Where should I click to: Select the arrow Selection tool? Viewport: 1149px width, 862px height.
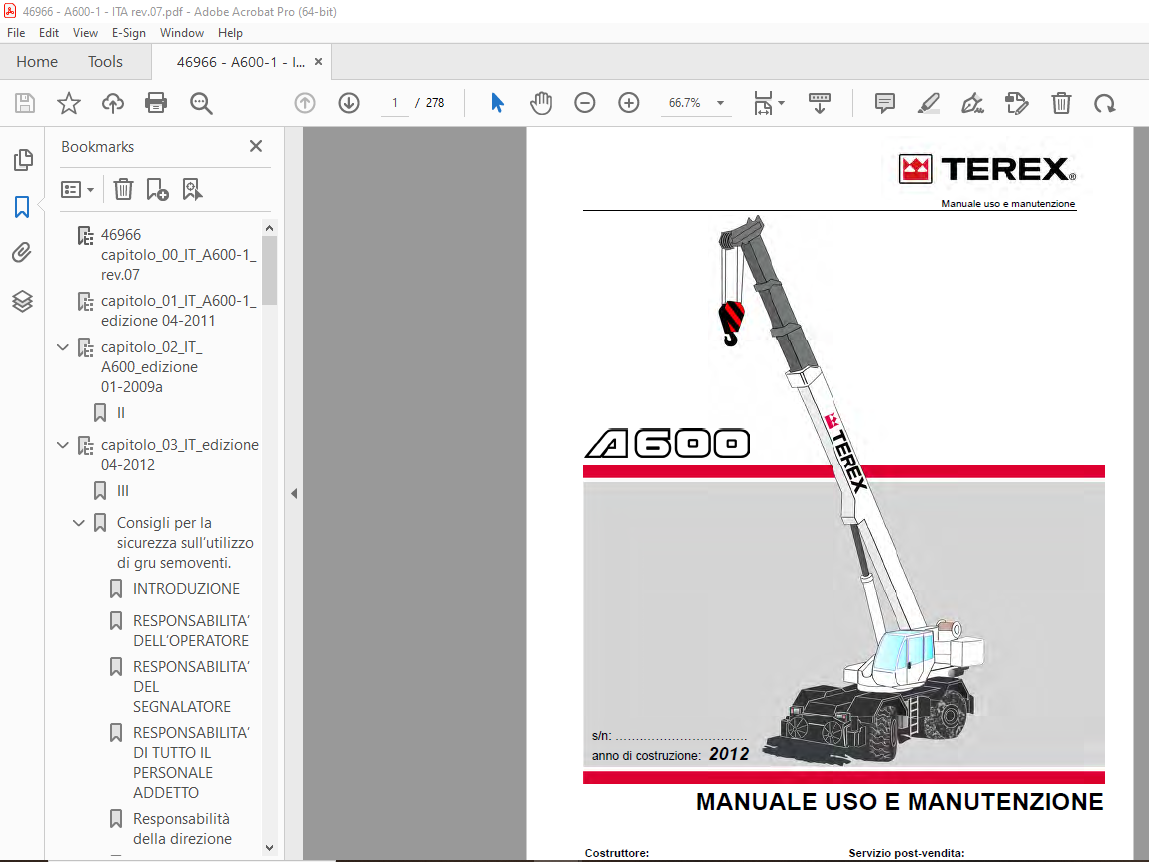(x=498, y=103)
